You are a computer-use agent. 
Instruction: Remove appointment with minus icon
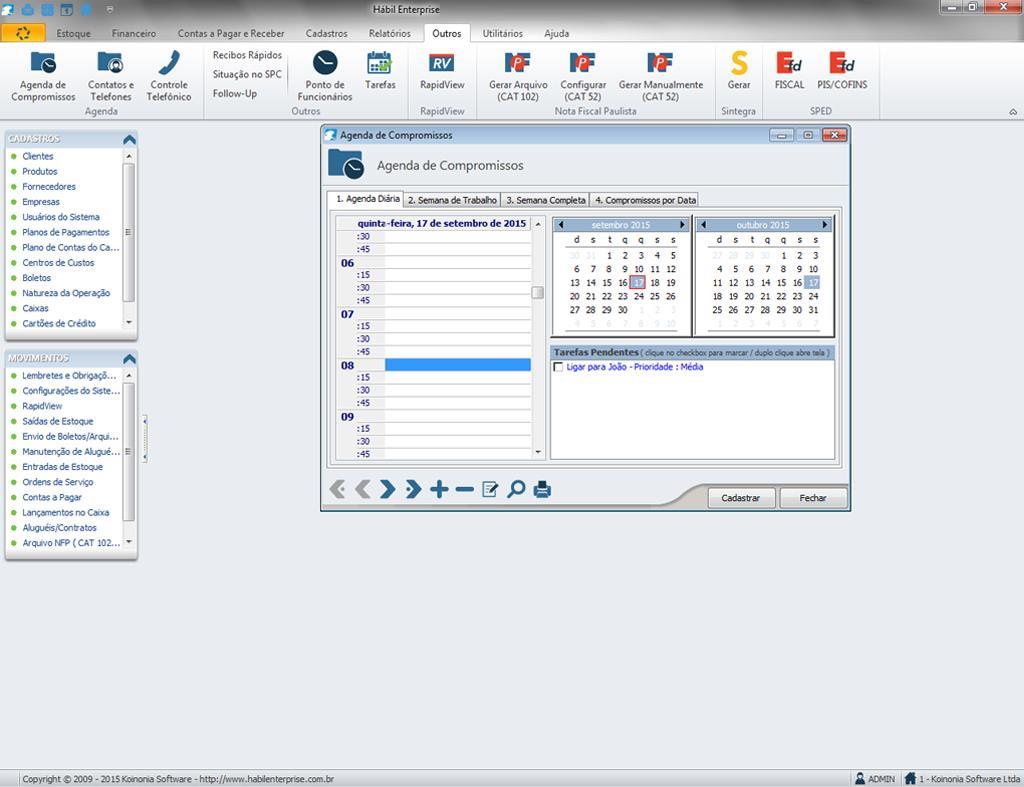pyautogui.click(x=464, y=489)
